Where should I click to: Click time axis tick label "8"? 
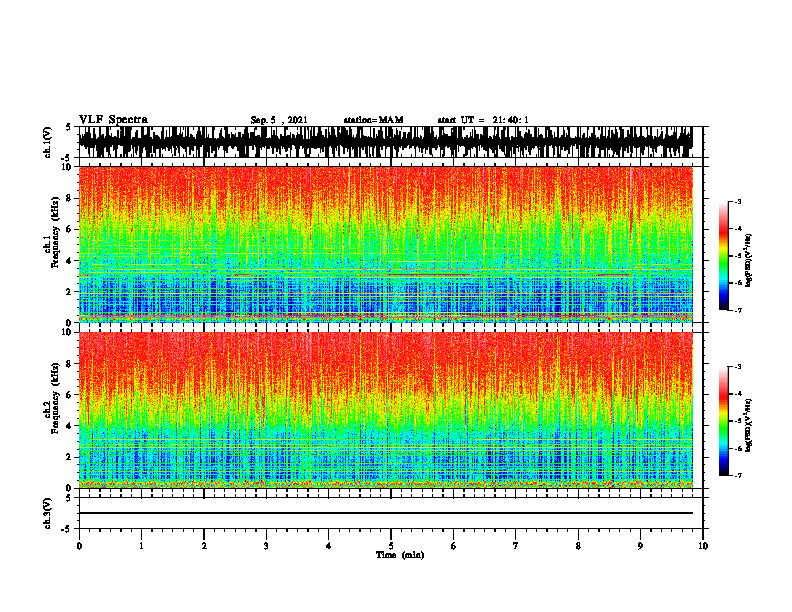[x=578, y=546]
